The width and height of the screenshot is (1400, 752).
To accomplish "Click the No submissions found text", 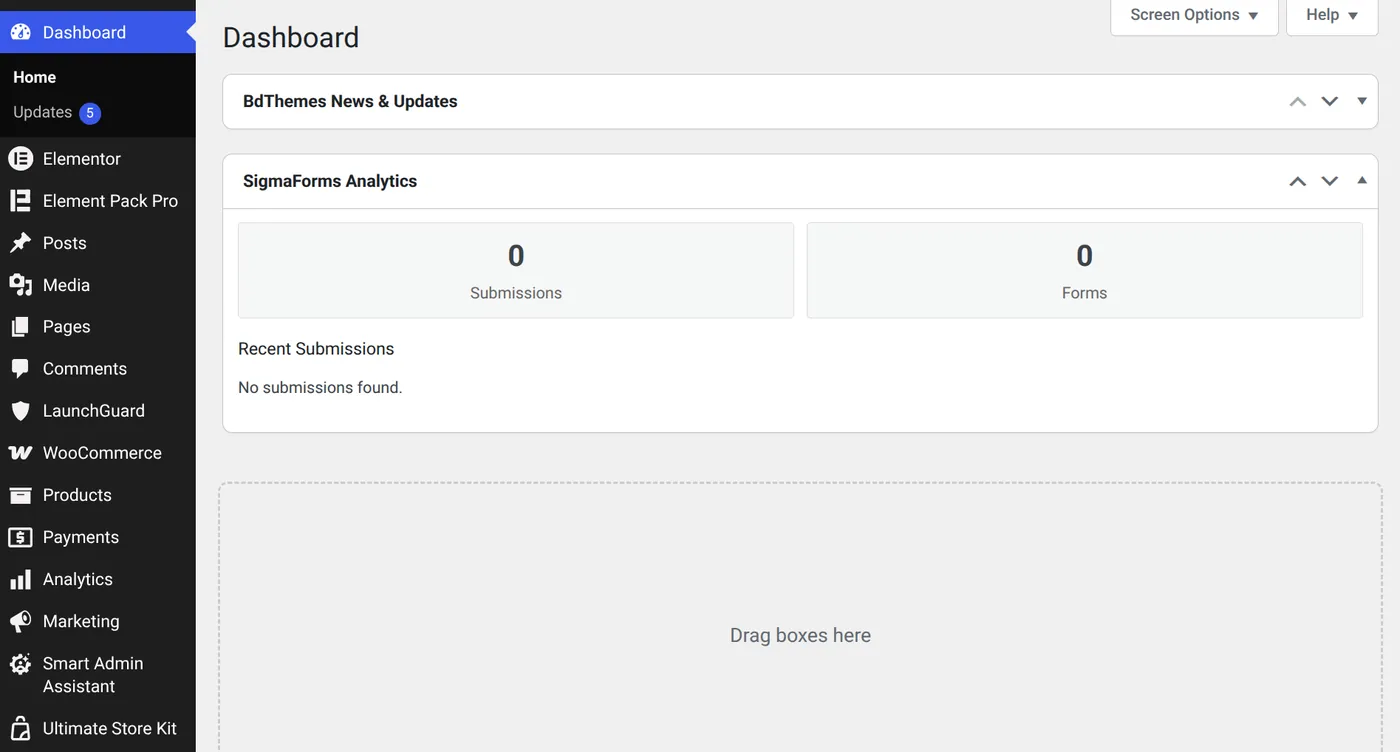I will pyautogui.click(x=320, y=387).
